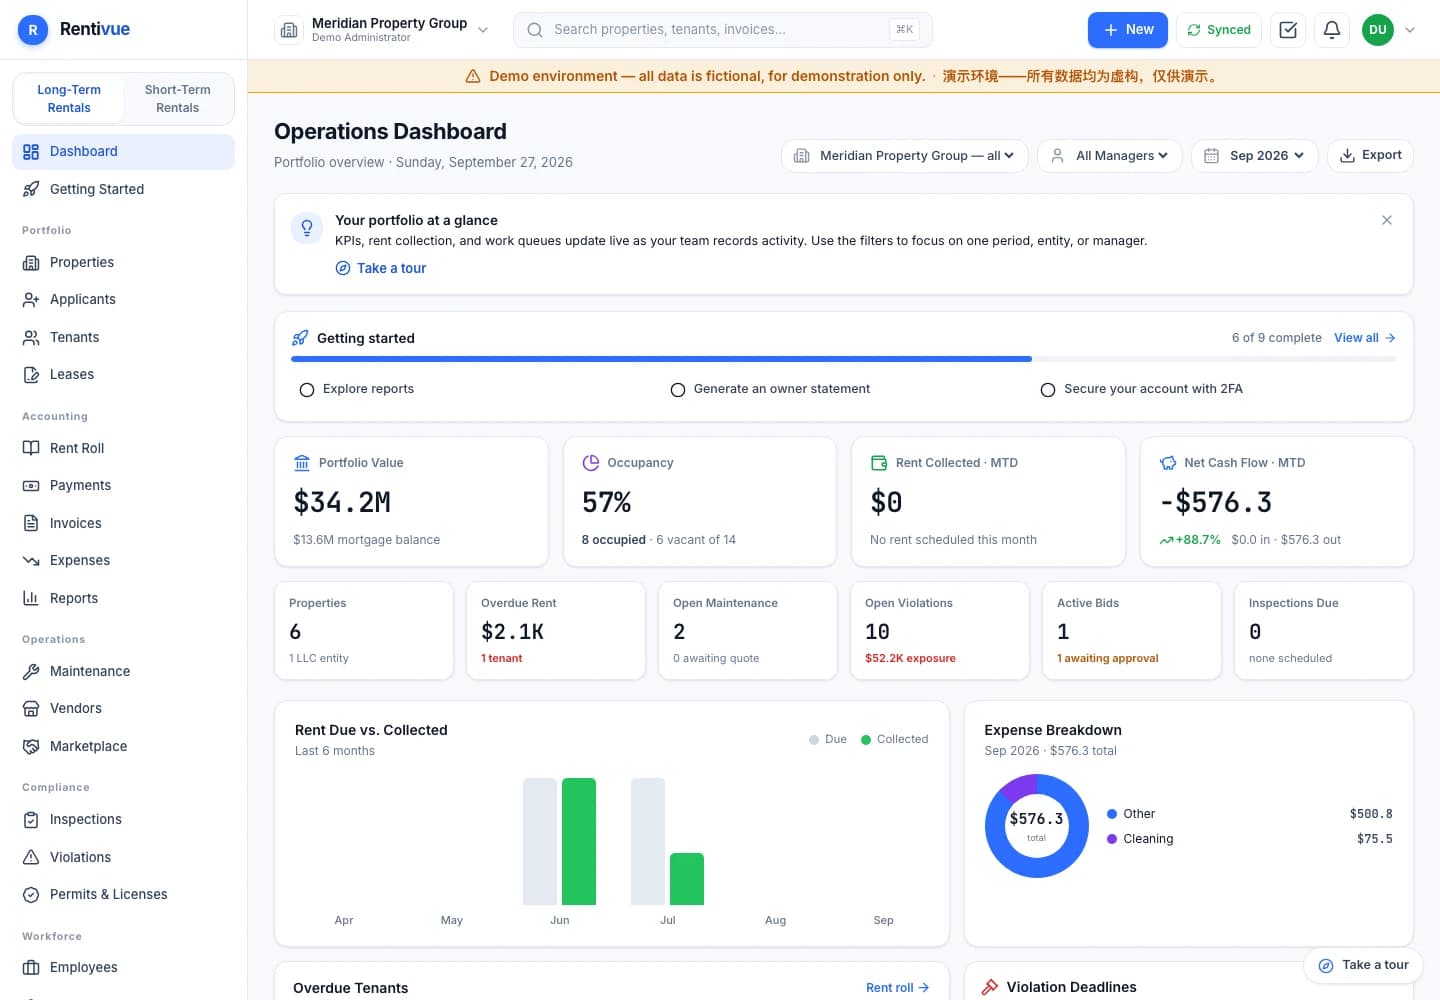Click the Getting started progress bar

click(844, 359)
